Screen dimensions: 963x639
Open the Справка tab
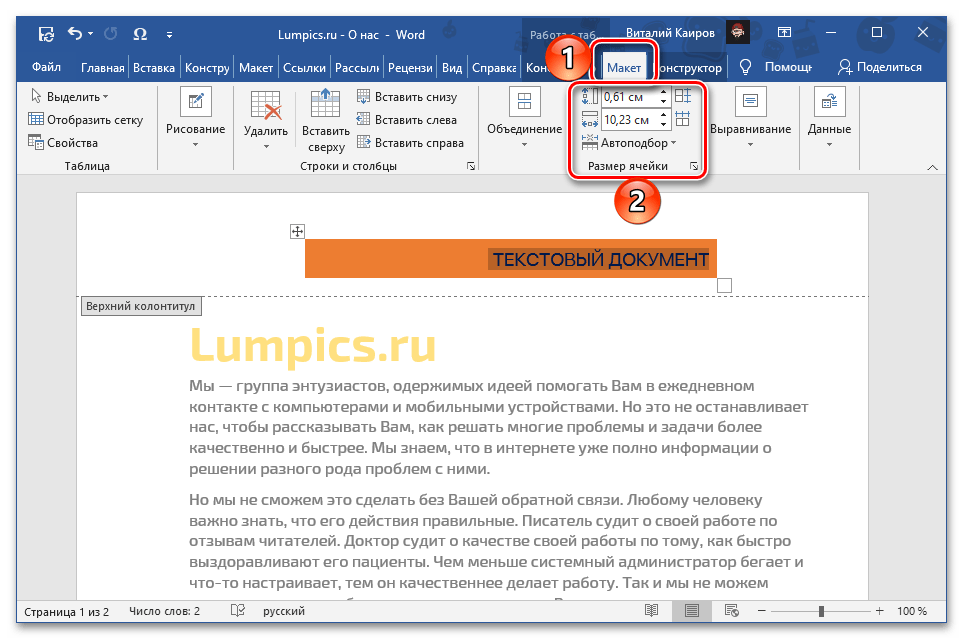click(x=494, y=68)
